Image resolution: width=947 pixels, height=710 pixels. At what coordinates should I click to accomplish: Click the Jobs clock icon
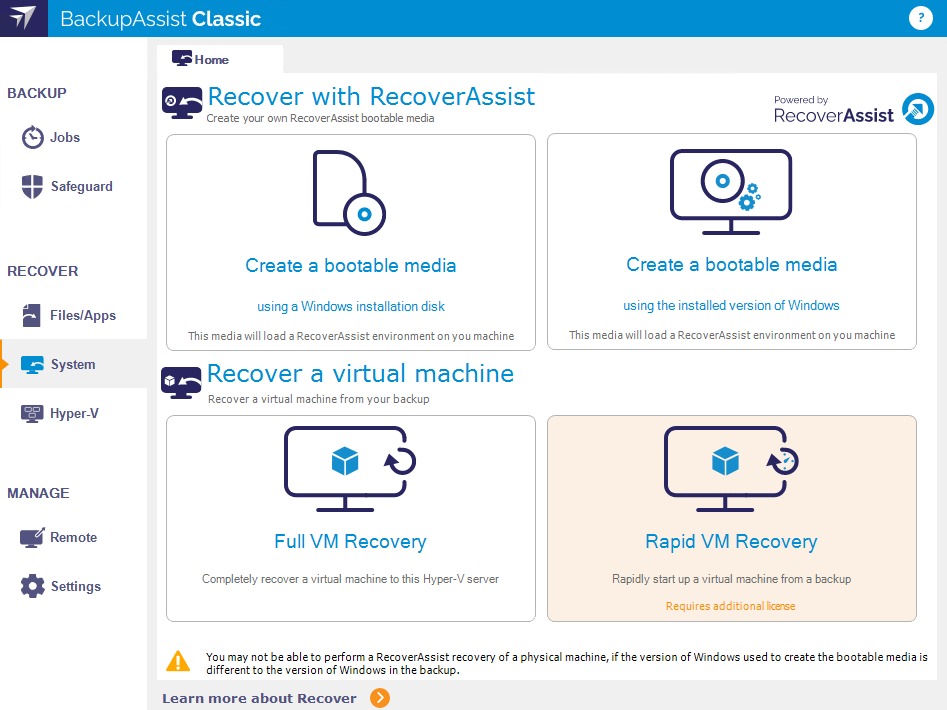coord(33,137)
